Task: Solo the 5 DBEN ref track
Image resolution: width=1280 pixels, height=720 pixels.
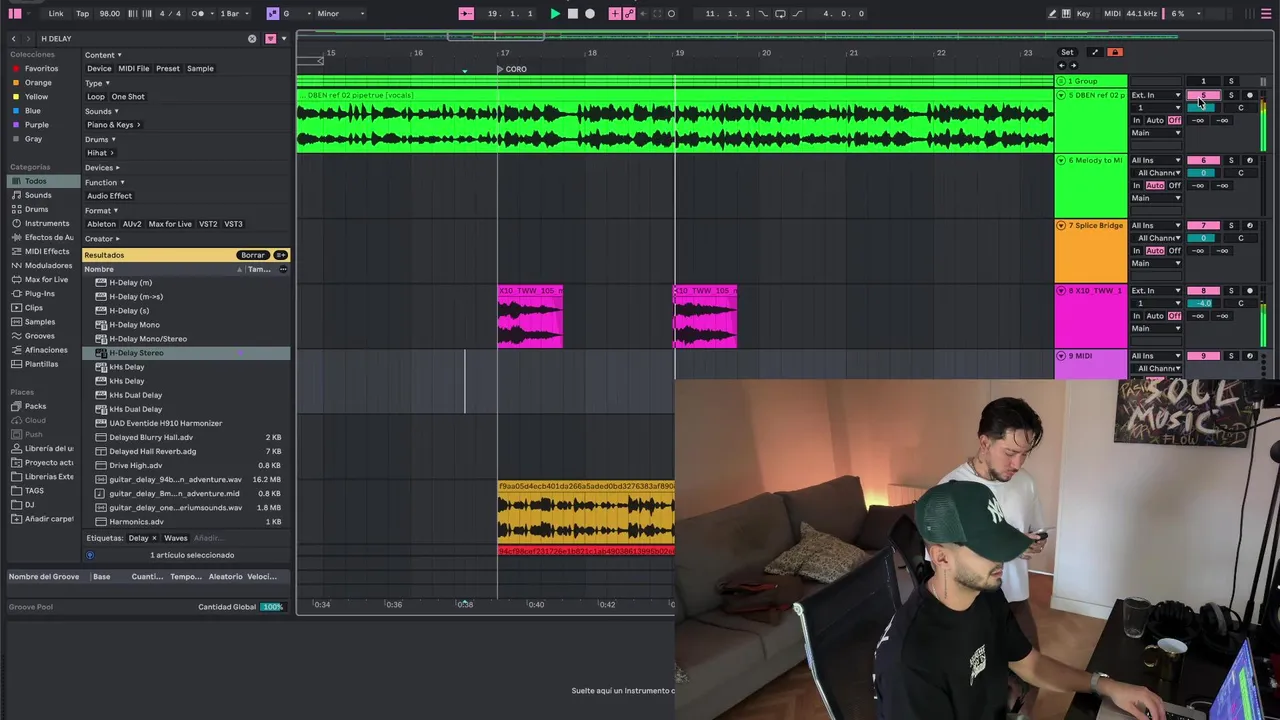Action: point(1231,95)
